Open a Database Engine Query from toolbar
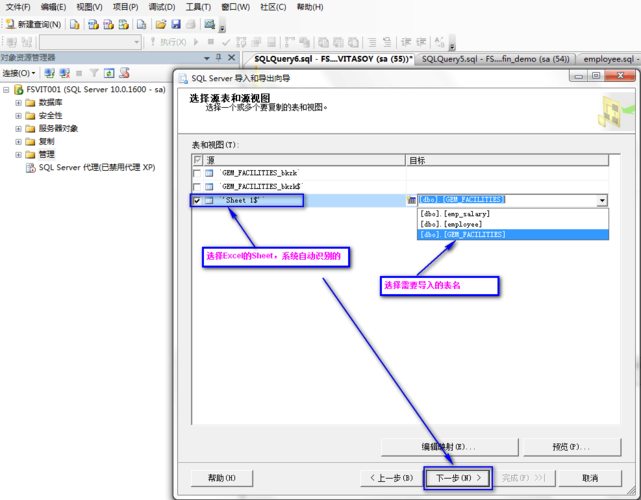The width and height of the screenshot is (641, 500). coord(74,25)
